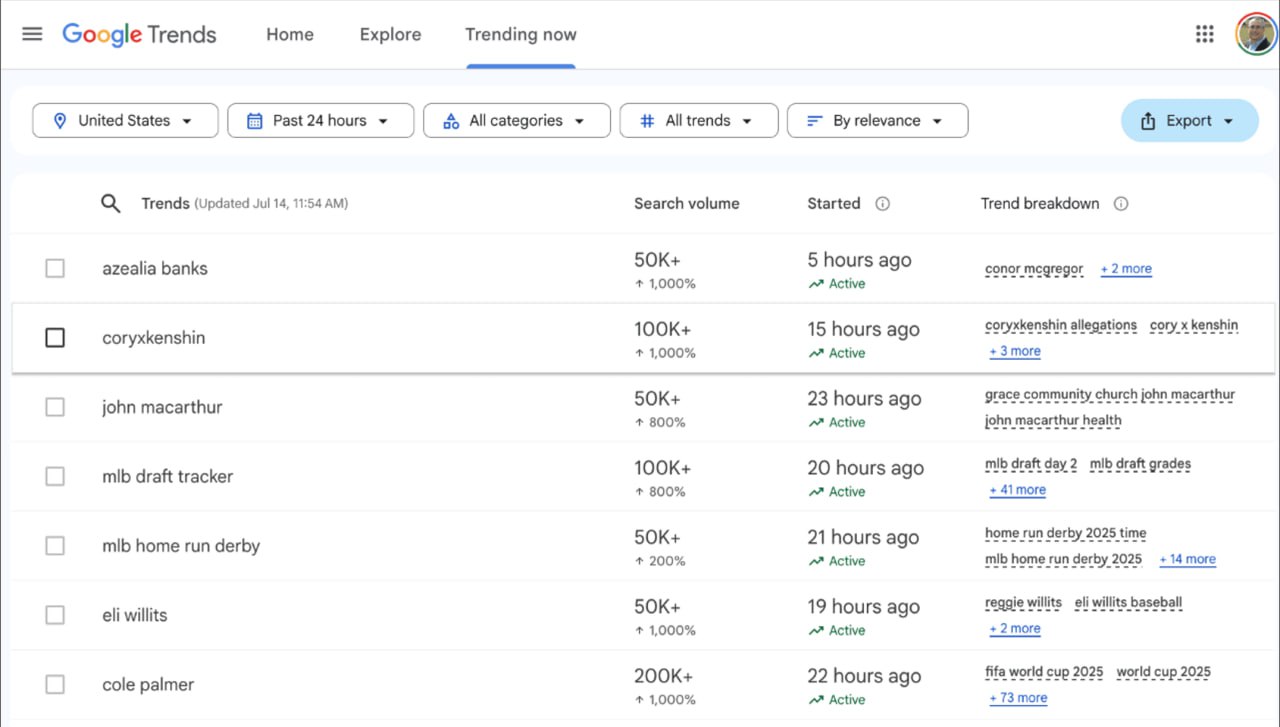Click the Active trend icon for cole palmer
Image resolution: width=1280 pixels, height=727 pixels.
(x=816, y=700)
